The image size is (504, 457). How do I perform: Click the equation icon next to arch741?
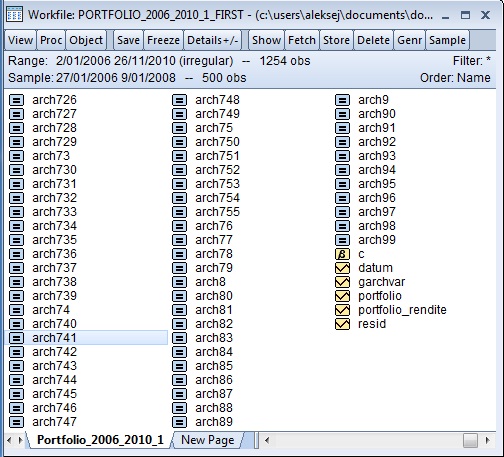(16, 338)
